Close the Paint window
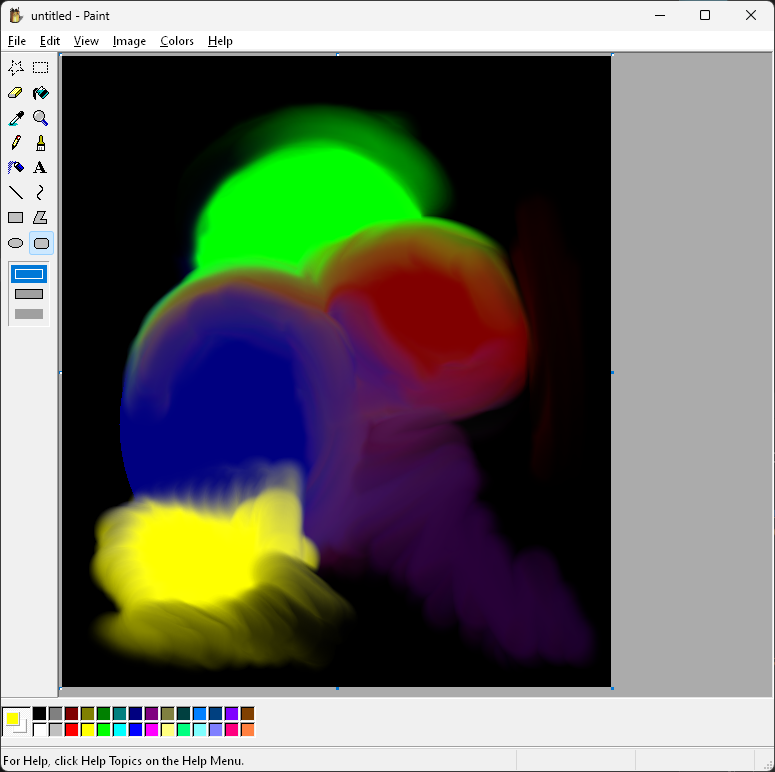775x772 pixels. [x=751, y=15]
